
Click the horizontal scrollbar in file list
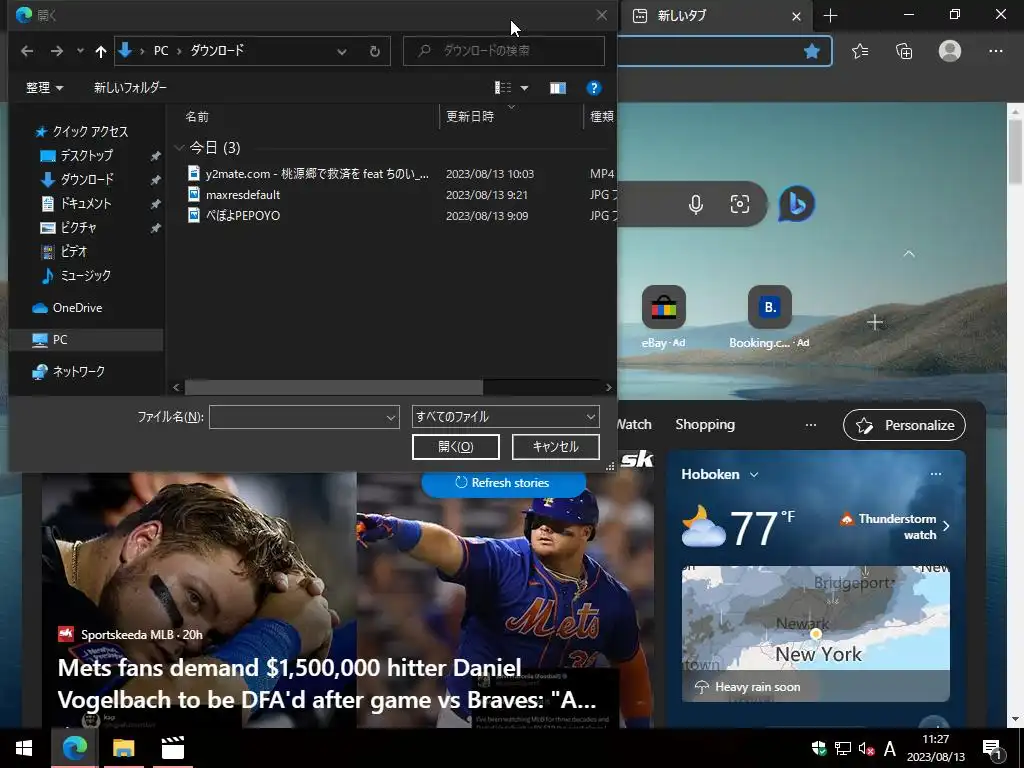pos(334,387)
